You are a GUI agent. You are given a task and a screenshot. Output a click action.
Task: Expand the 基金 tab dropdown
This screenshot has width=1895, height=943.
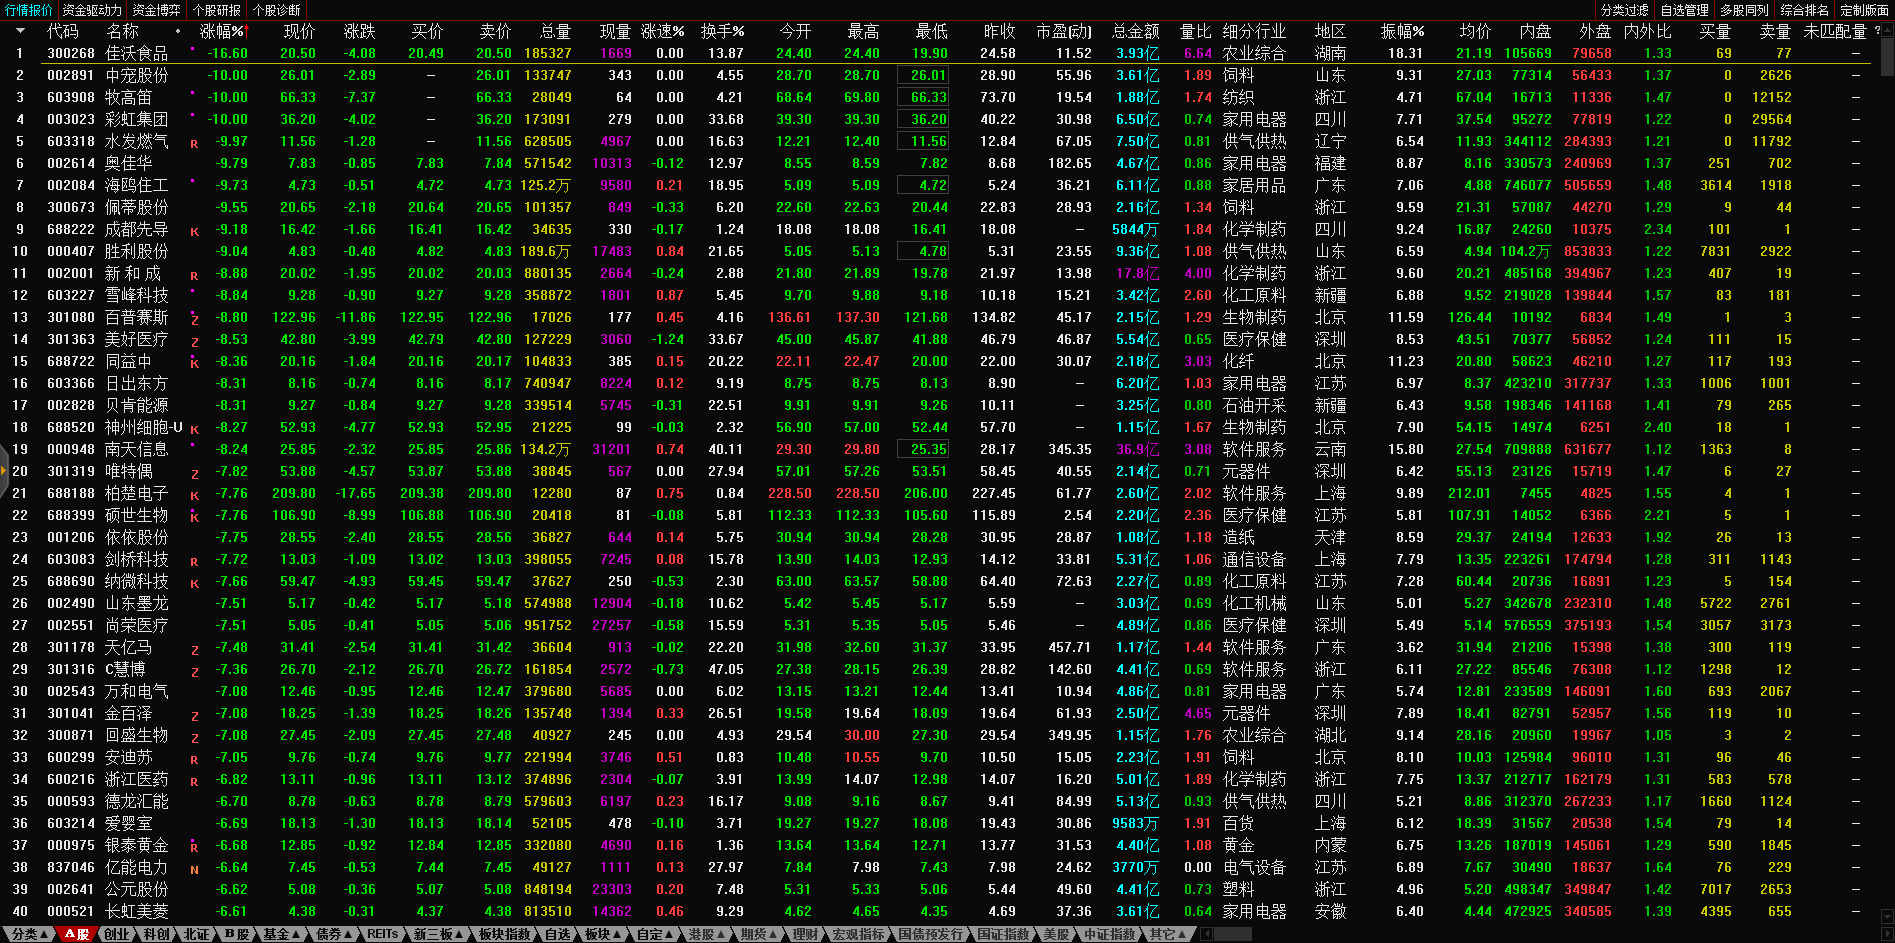281,934
